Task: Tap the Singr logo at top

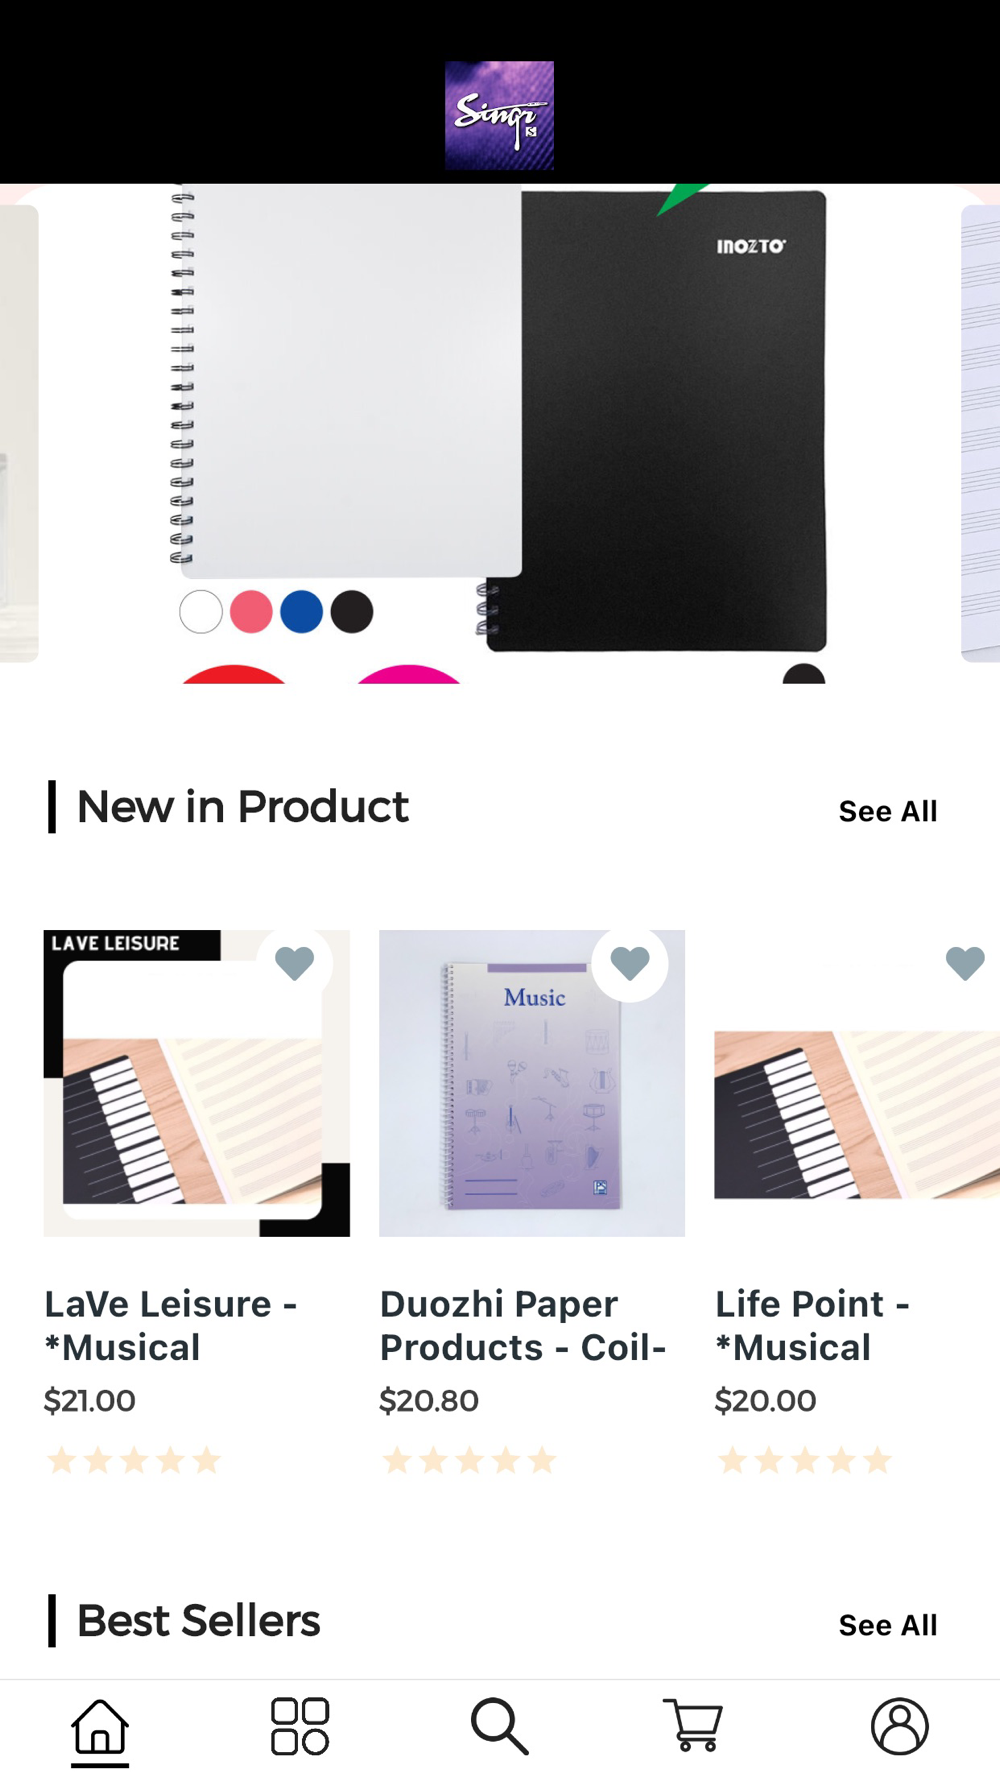Action: [499, 116]
